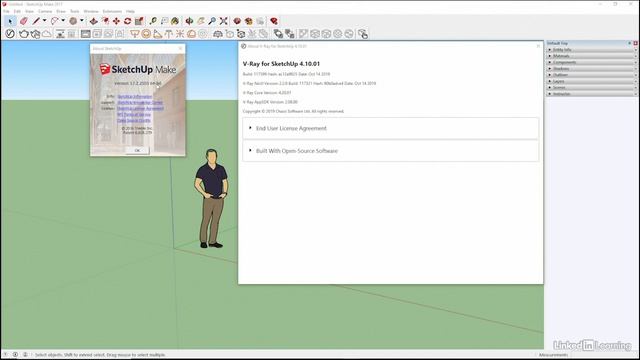Expand Built With Open-Source Software section
640x360 pixels.
391,151
